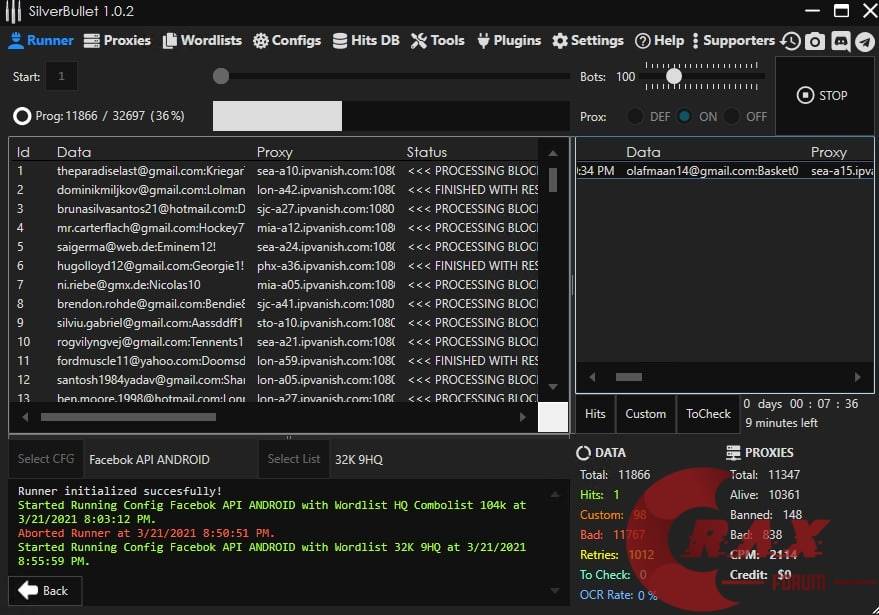Viewport: 879px width, 615px height.
Task: Click the bot list horizontal scrollbar thumb
Action: pos(128,417)
